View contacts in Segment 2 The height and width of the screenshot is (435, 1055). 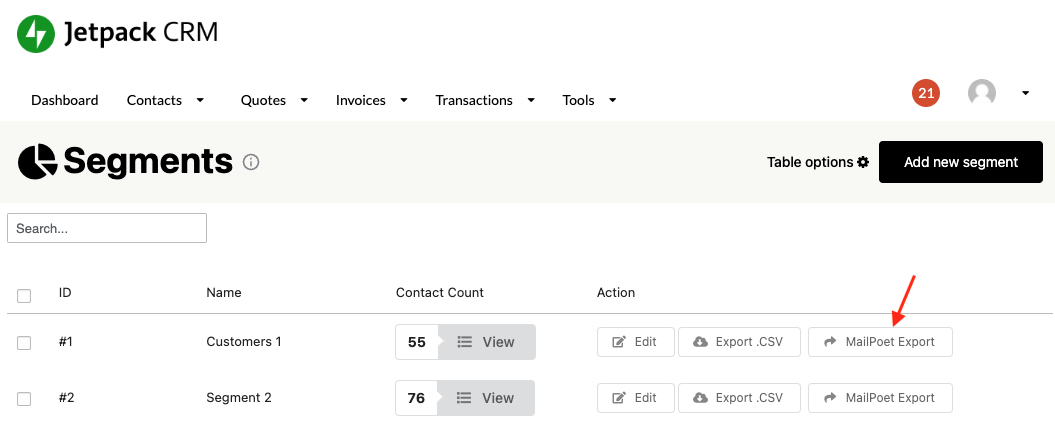486,398
